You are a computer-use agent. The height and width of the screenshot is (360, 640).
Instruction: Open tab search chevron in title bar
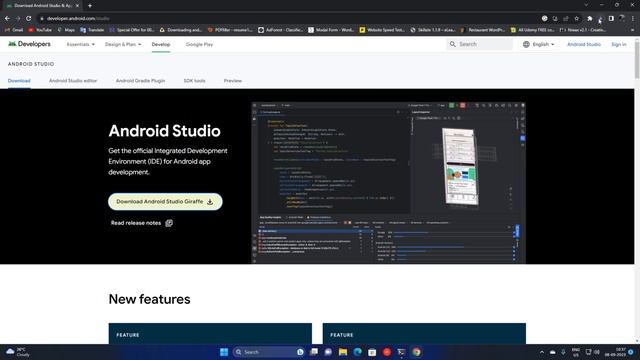point(586,5)
